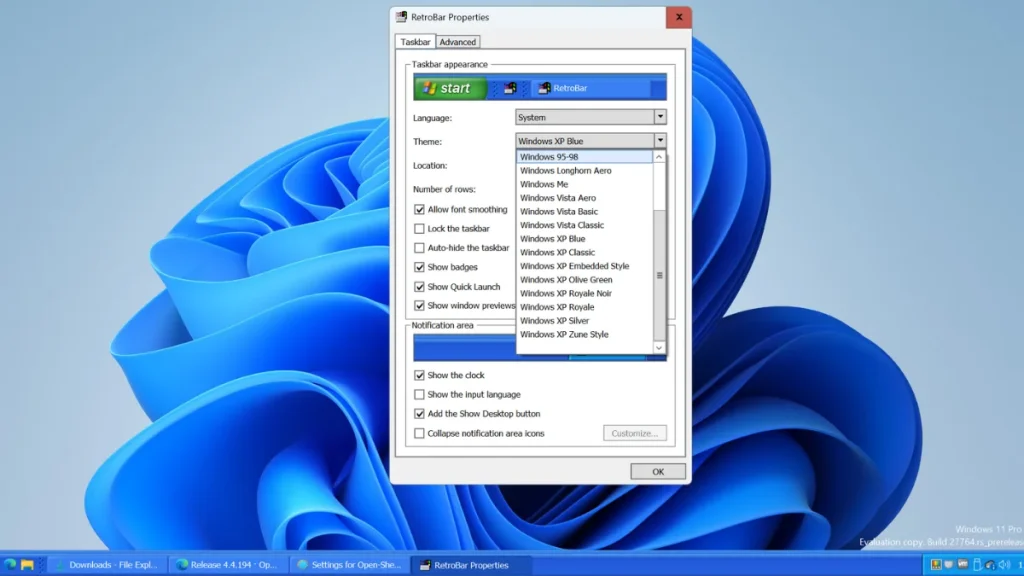Open the Theme dropdown arrow
The image size is (1024, 576).
pyautogui.click(x=660, y=141)
